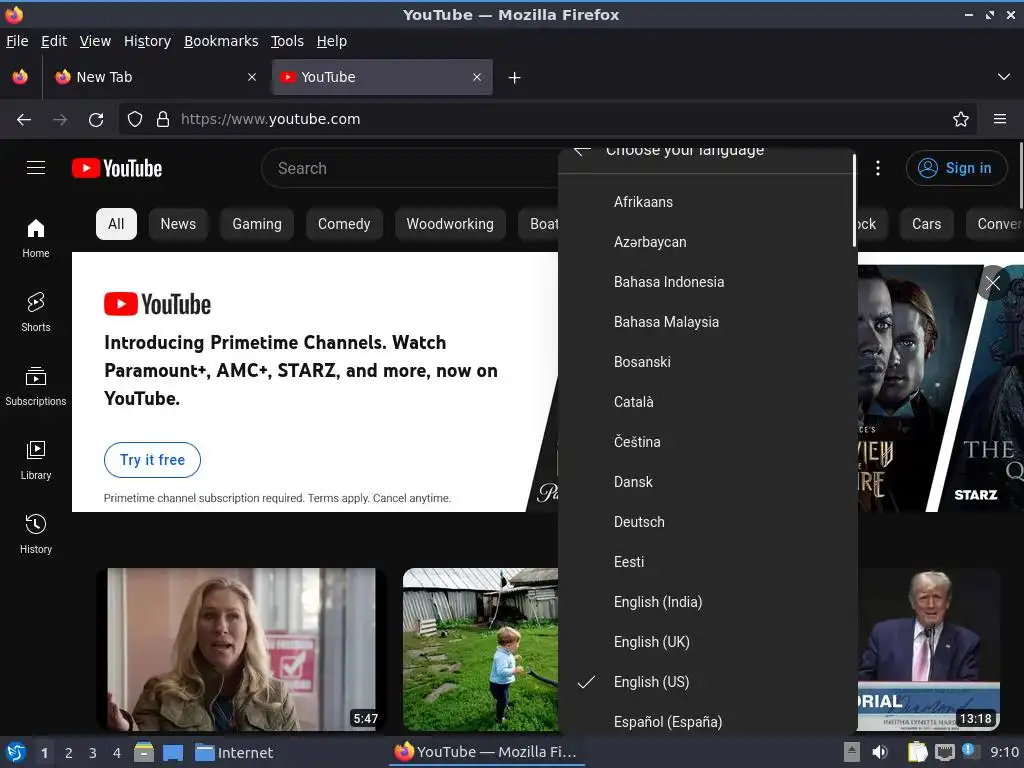
Task: Pick English (India) language
Action: pyautogui.click(x=706, y=602)
